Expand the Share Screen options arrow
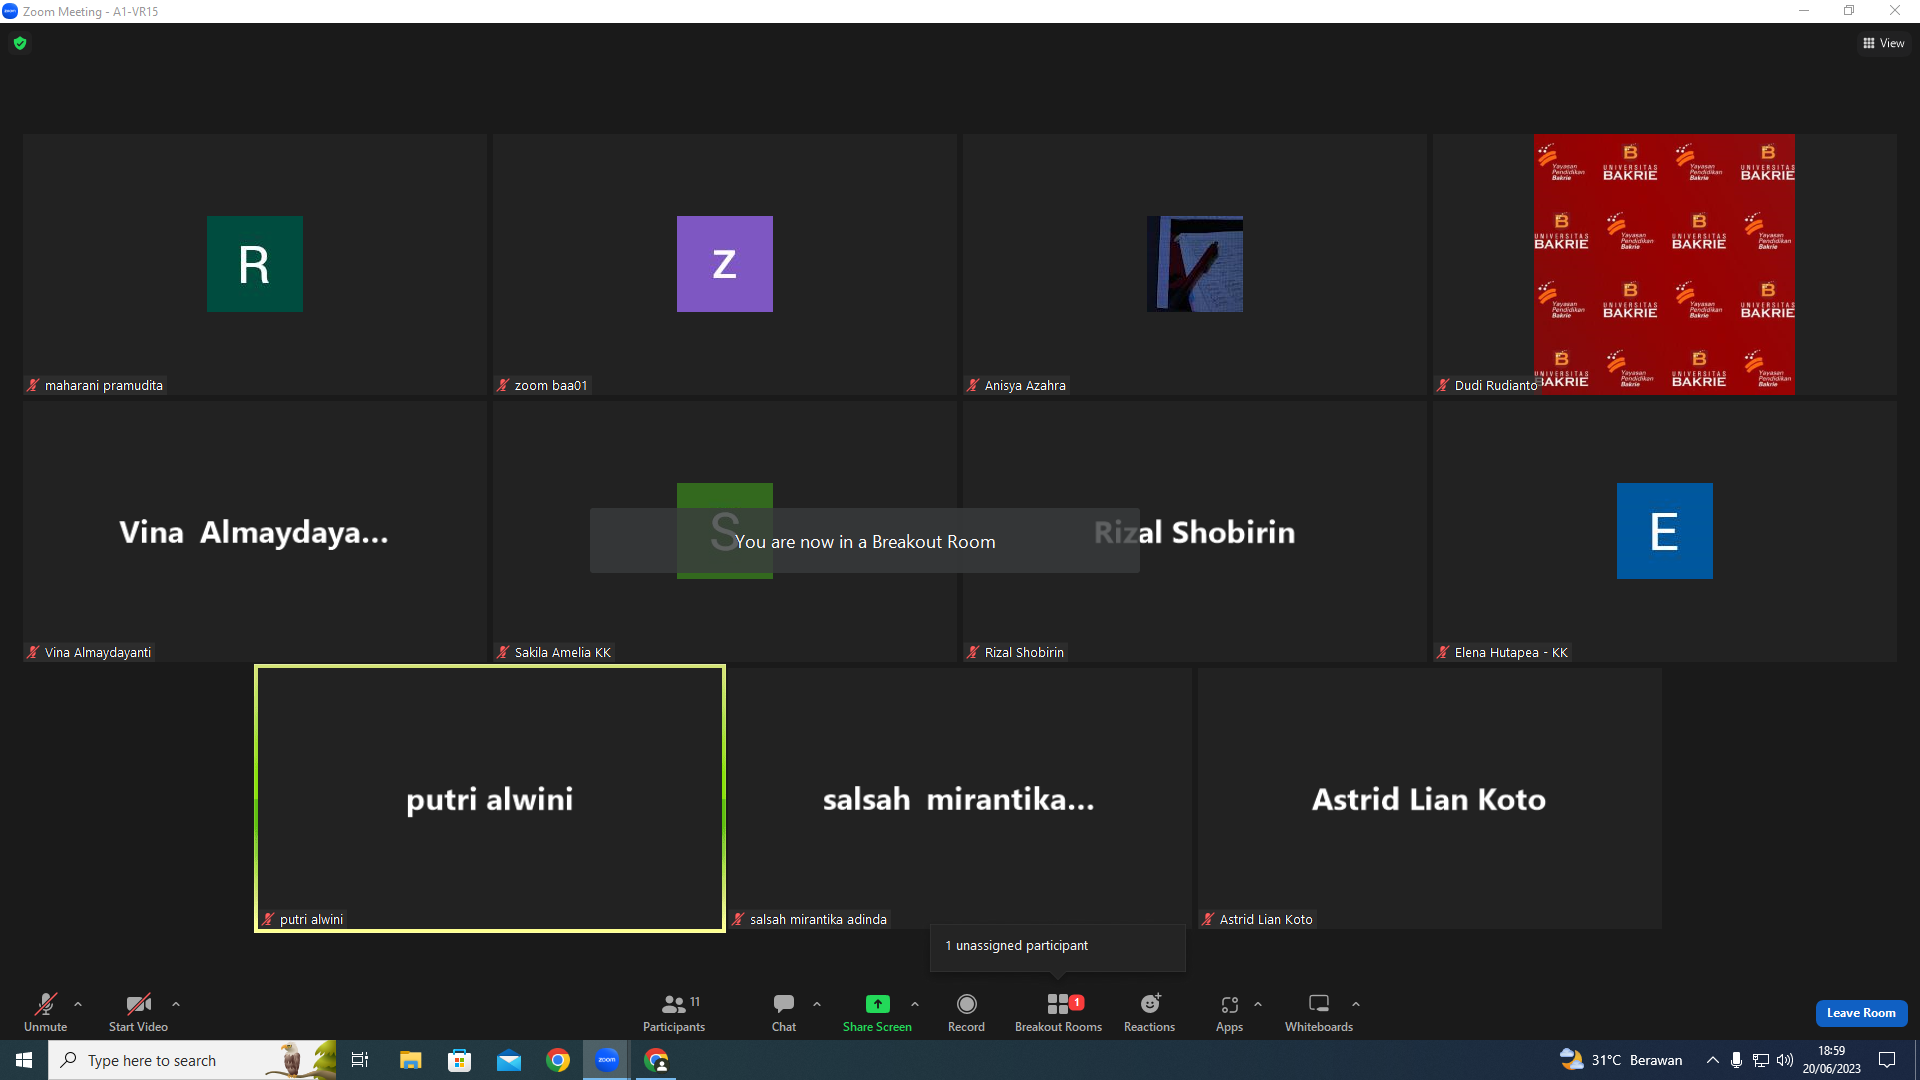1920x1080 pixels. (915, 1004)
